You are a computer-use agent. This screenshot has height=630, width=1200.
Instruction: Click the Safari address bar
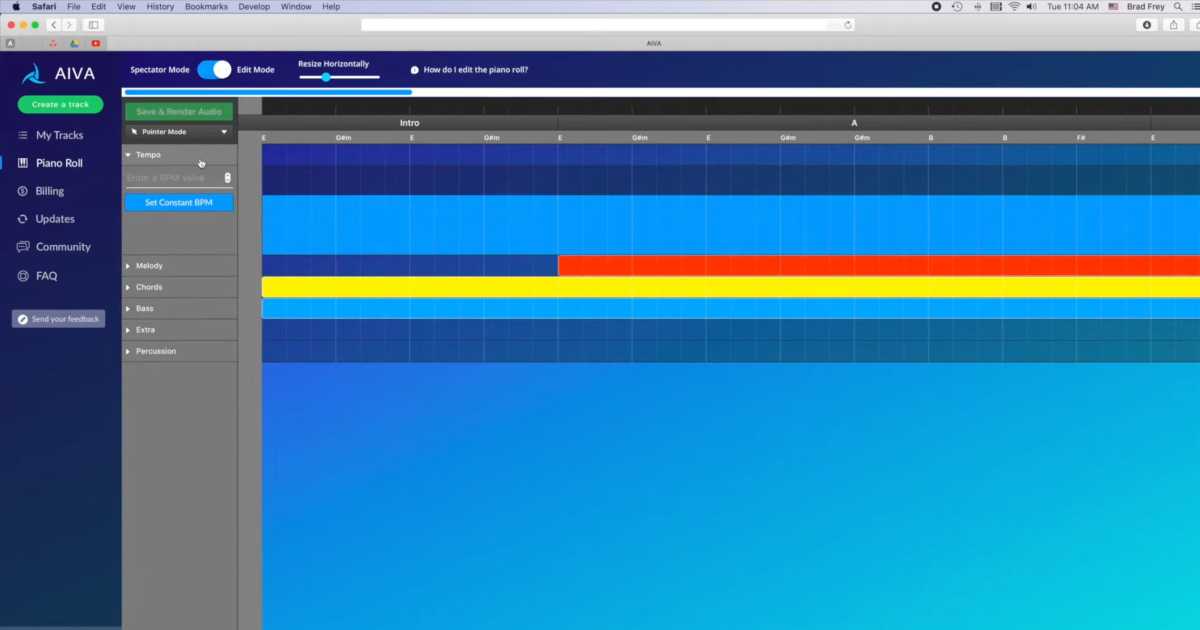tap(607, 24)
